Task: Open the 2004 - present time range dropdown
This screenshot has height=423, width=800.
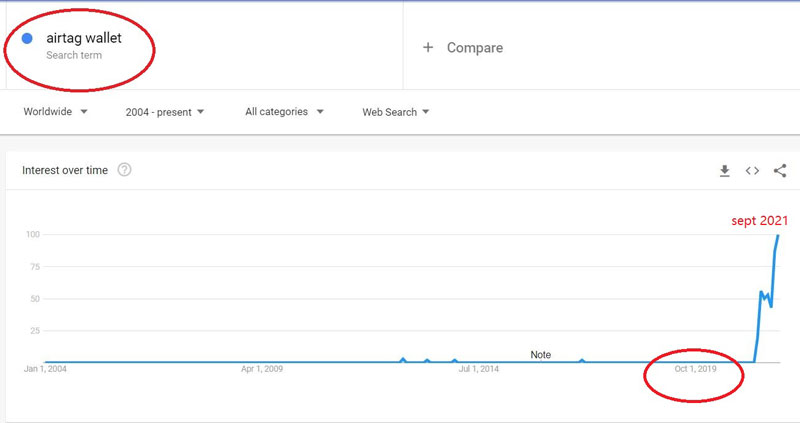Action: [165, 112]
